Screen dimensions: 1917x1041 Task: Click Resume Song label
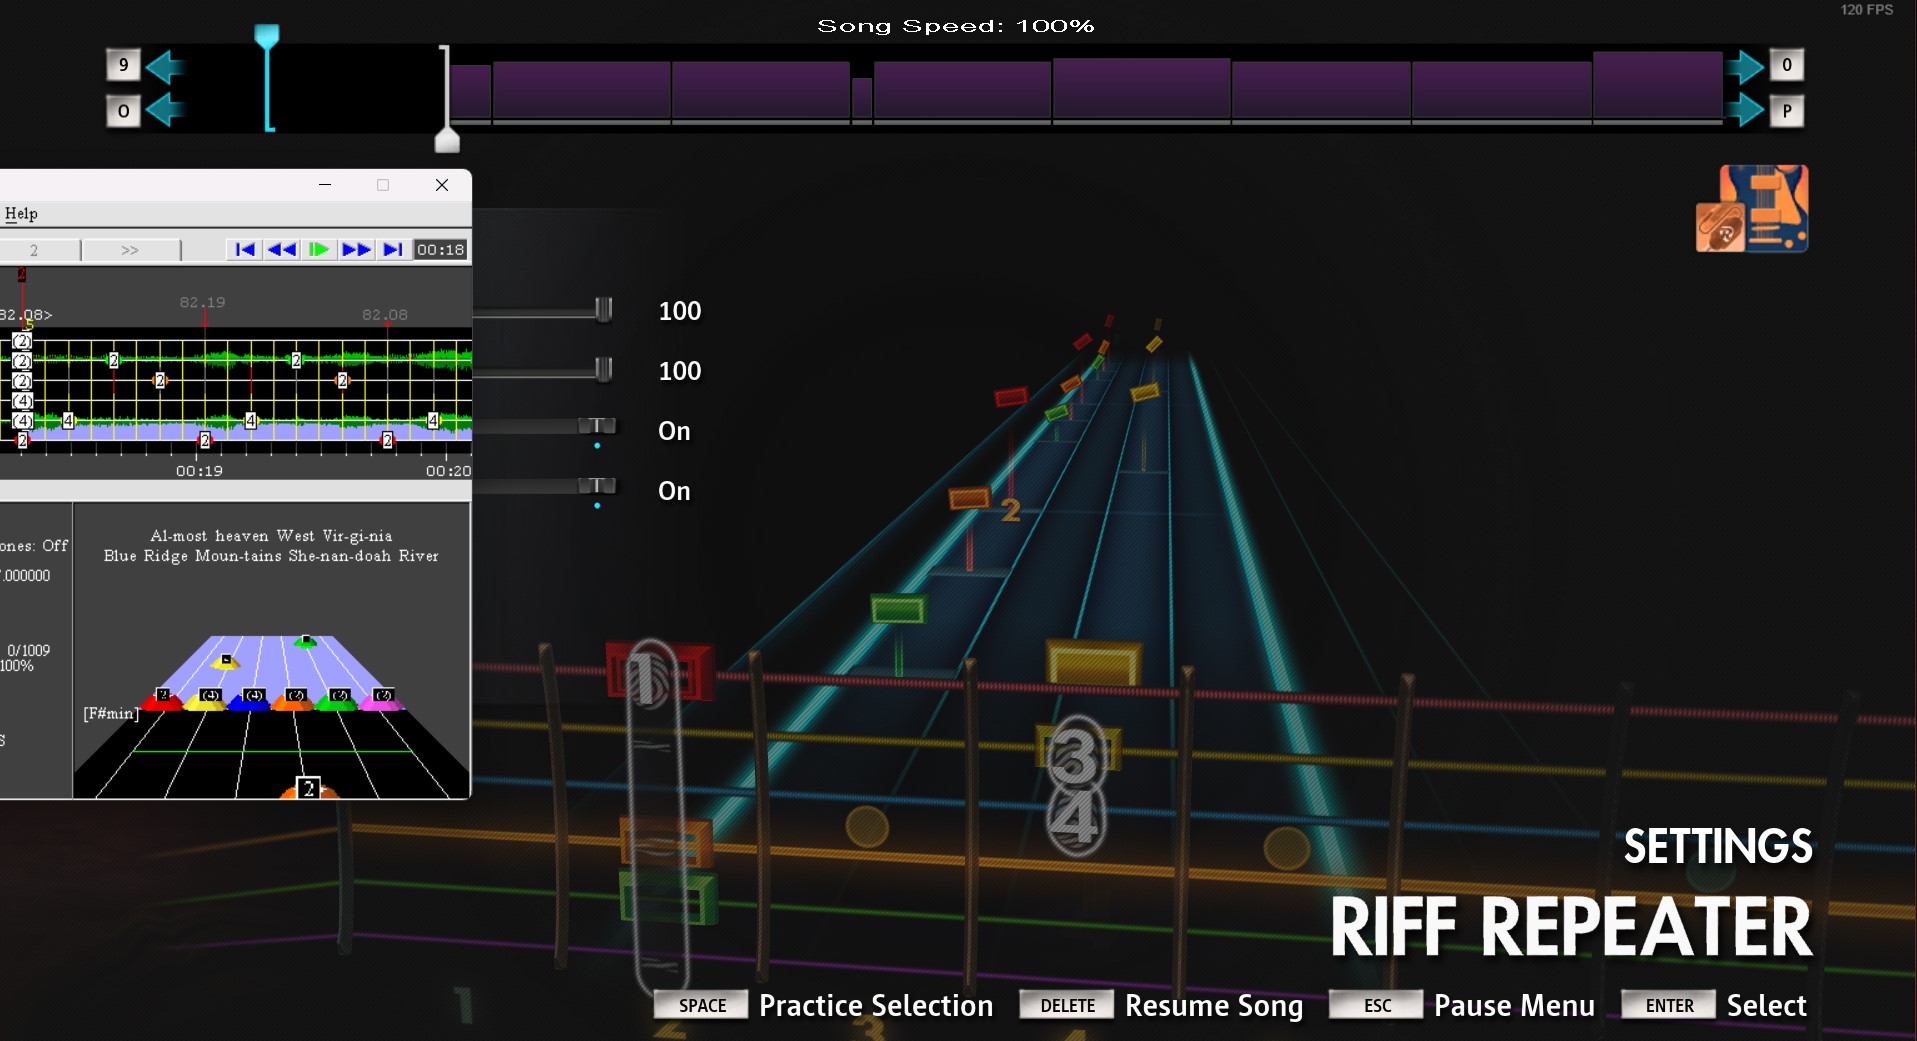click(x=1214, y=1006)
